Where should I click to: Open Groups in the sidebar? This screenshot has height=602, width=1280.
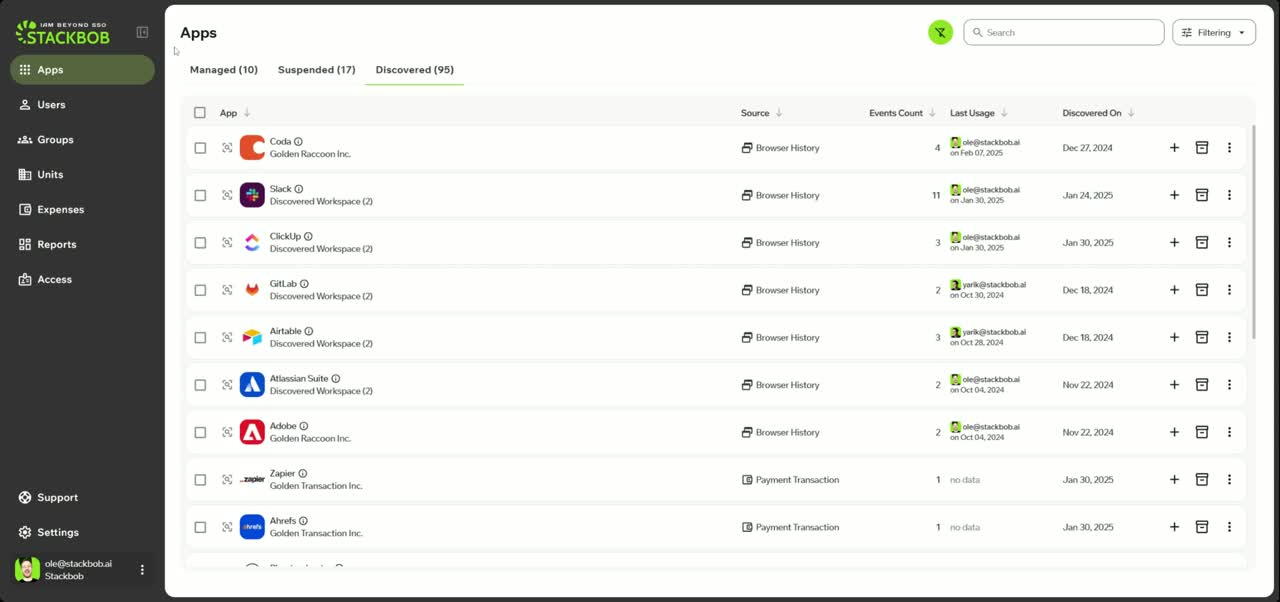coord(82,139)
